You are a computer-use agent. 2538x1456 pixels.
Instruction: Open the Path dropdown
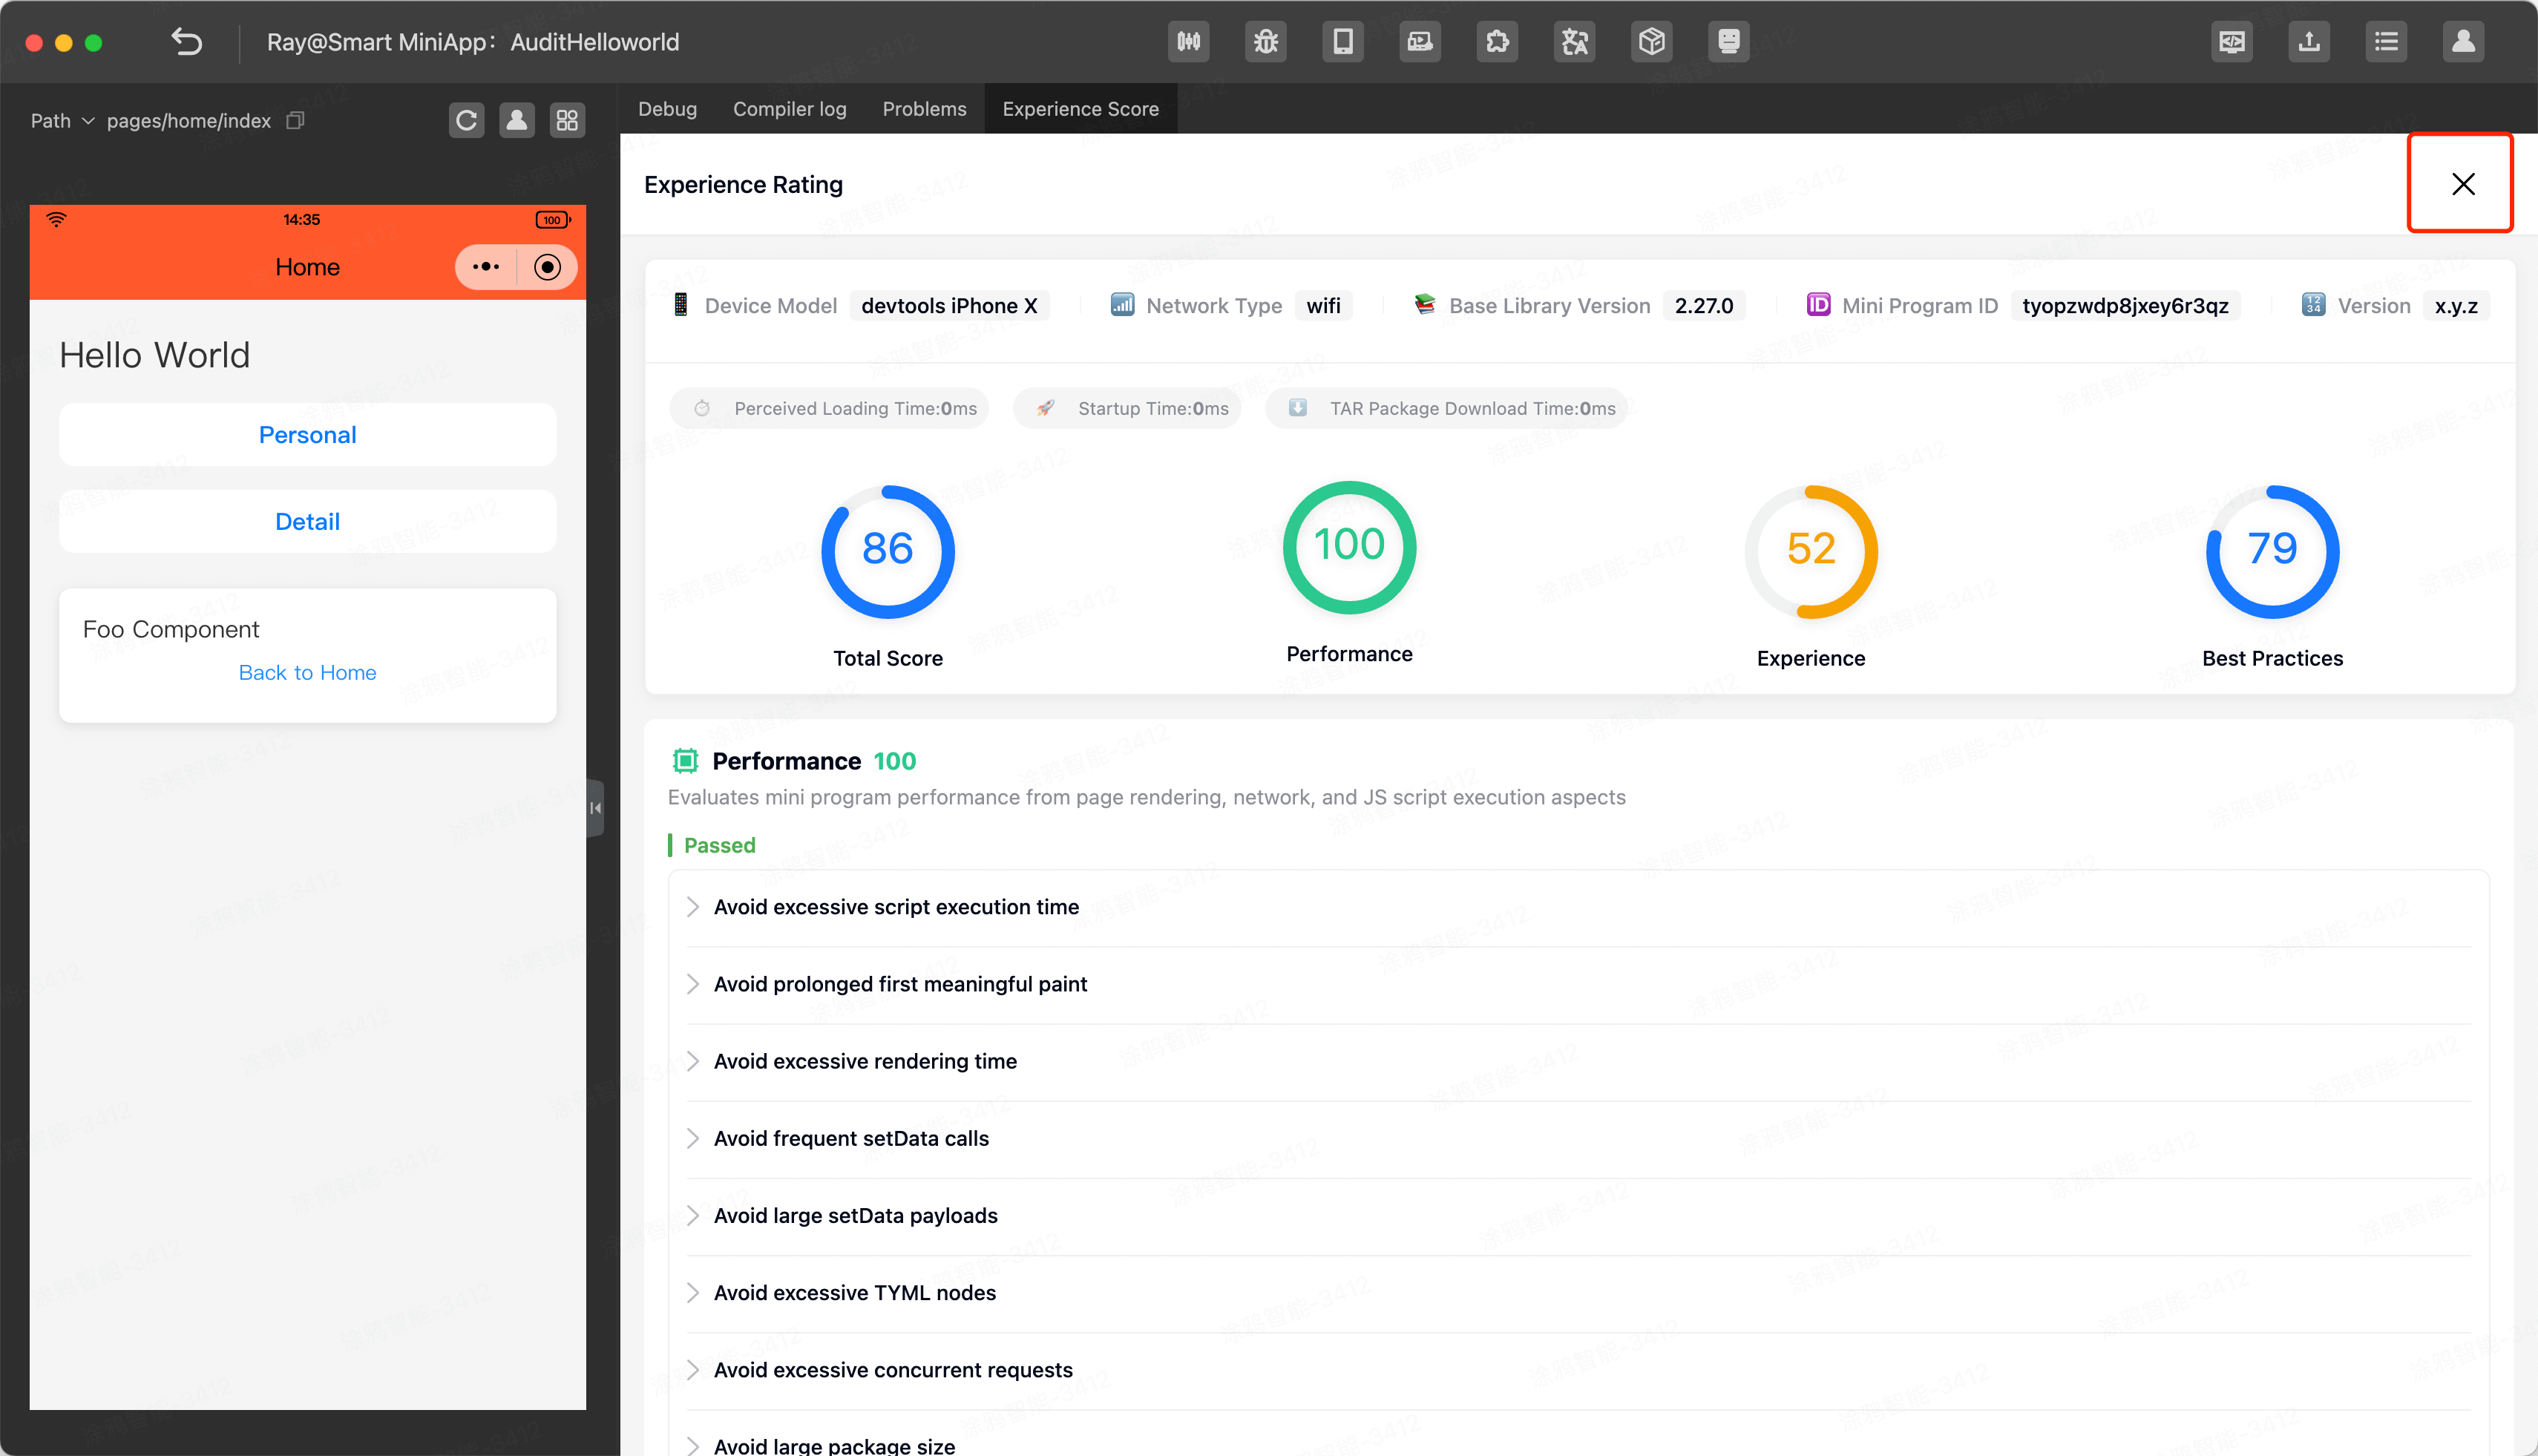pyautogui.click(x=62, y=120)
